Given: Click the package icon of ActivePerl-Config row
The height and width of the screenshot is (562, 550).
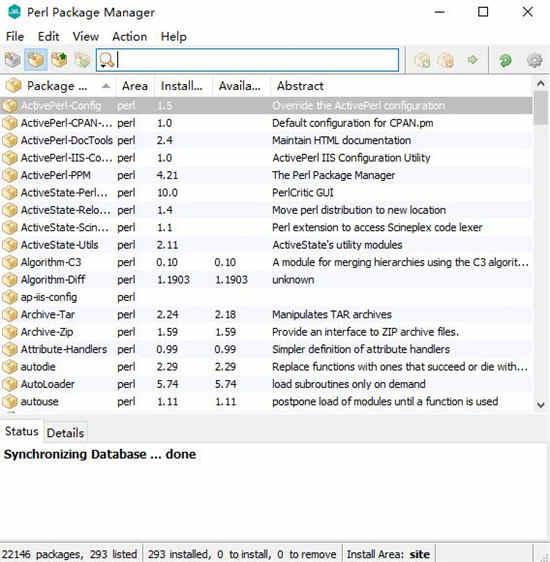Looking at the screenshot, I should [x=10, y=106].
